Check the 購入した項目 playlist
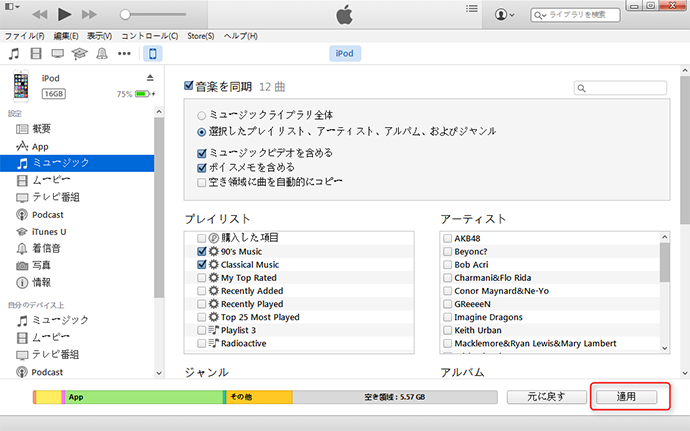 pos(202,238)
